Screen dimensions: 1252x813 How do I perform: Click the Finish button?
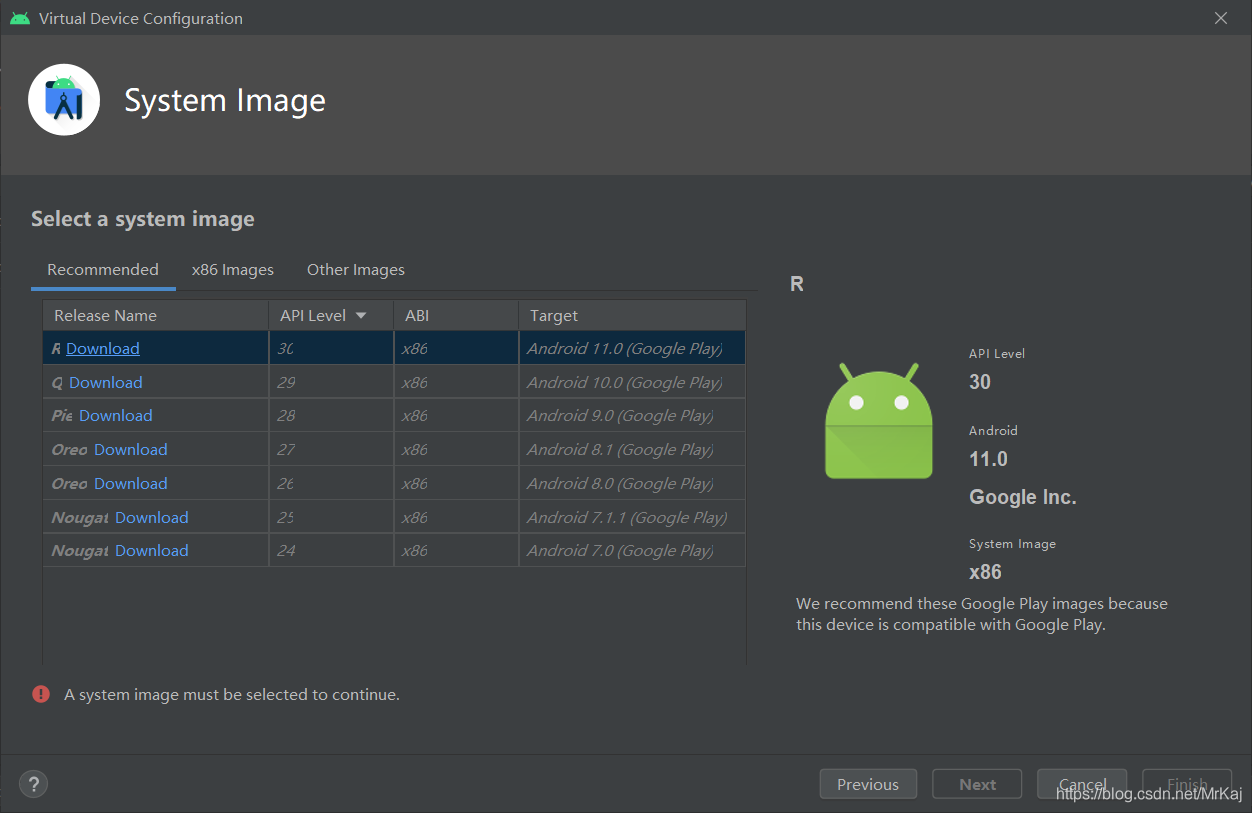pos(1187,785)
